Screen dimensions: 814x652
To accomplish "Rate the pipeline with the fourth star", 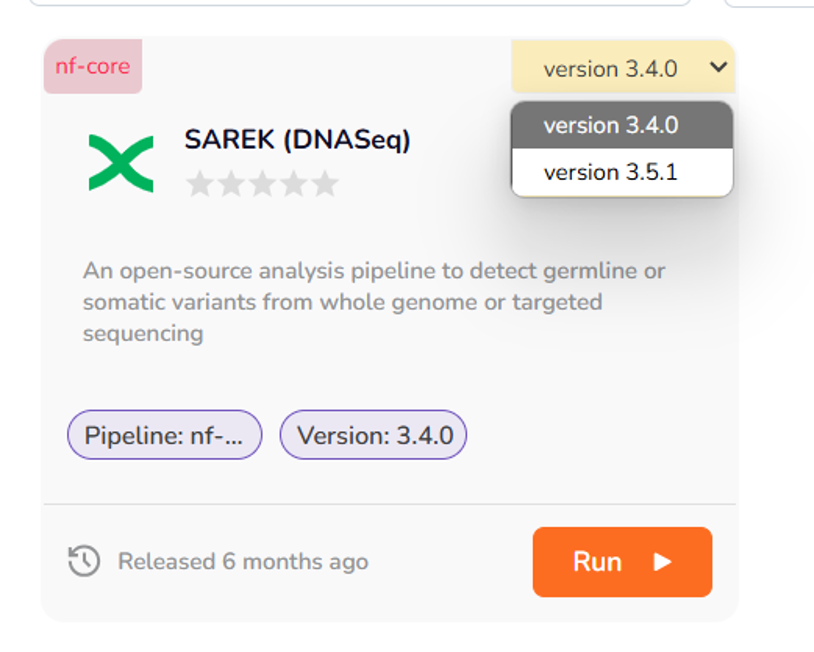I will point(293,184).
